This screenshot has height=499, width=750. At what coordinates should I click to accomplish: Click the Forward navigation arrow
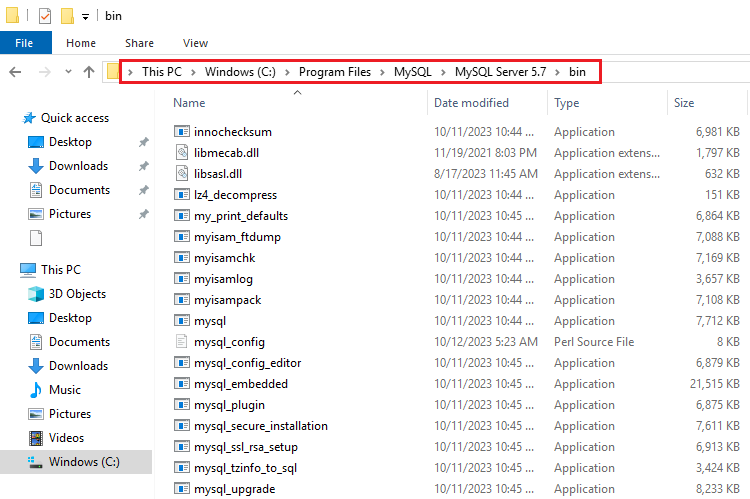[x=44, y=72]
